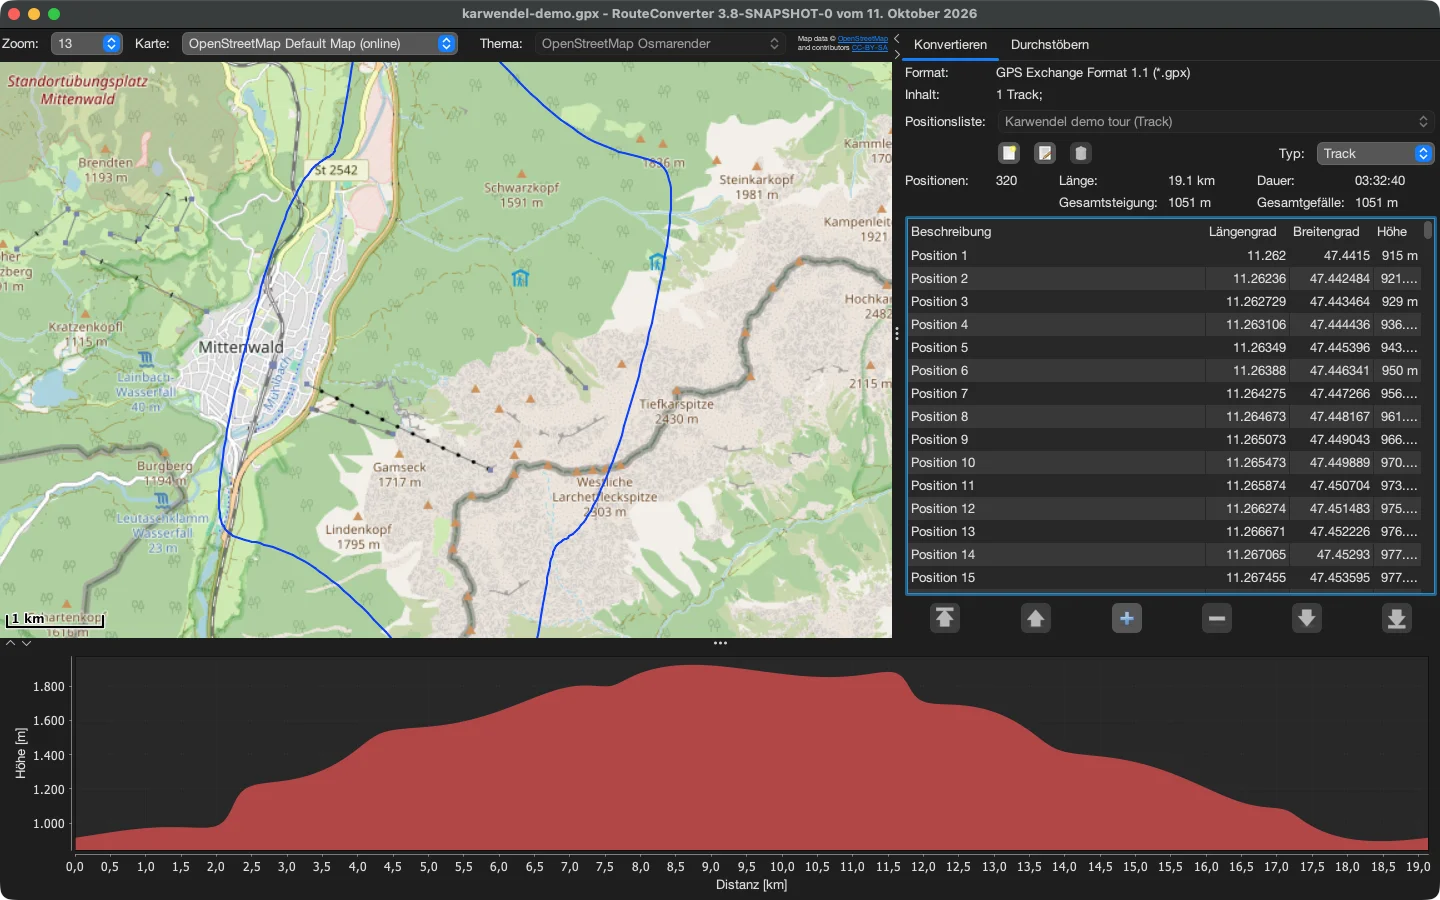The height and width of the screenshot is (900, 1440).
Task: Click longitude value 11.262729 of Position 3
Action: [x=1256, y=302]
